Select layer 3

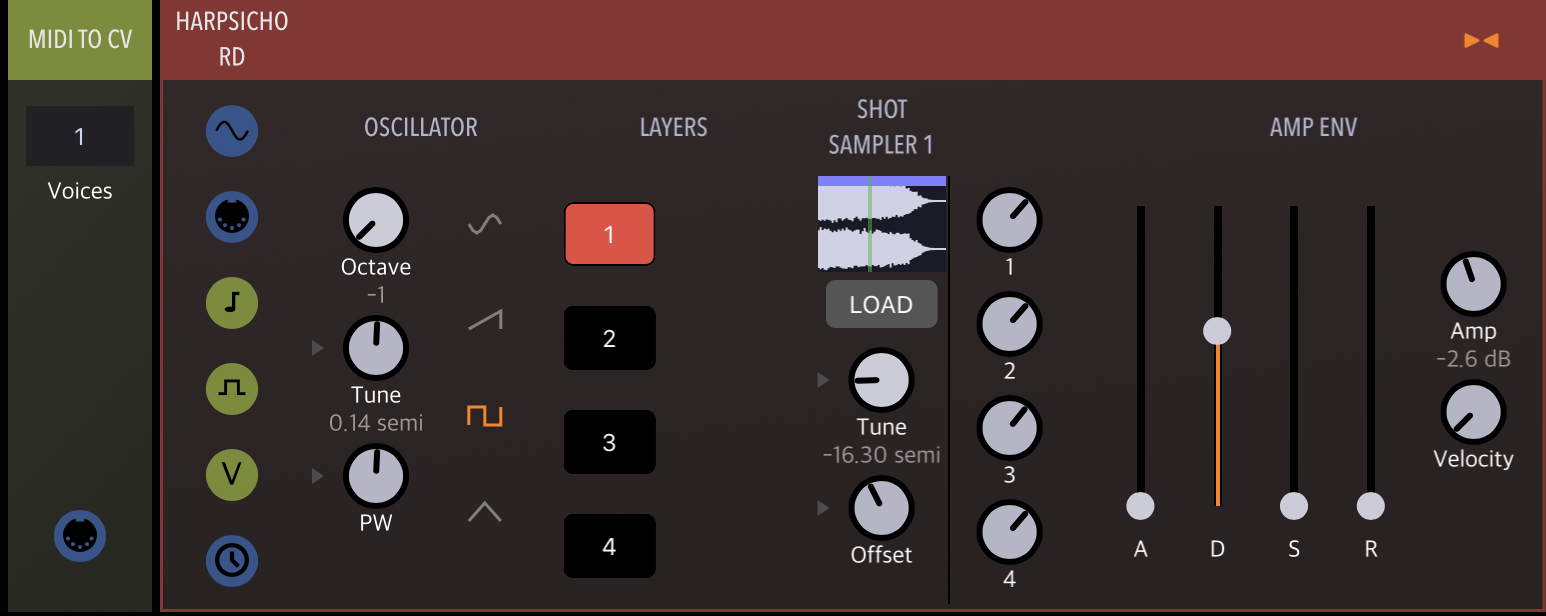click(x=609, y=442)
